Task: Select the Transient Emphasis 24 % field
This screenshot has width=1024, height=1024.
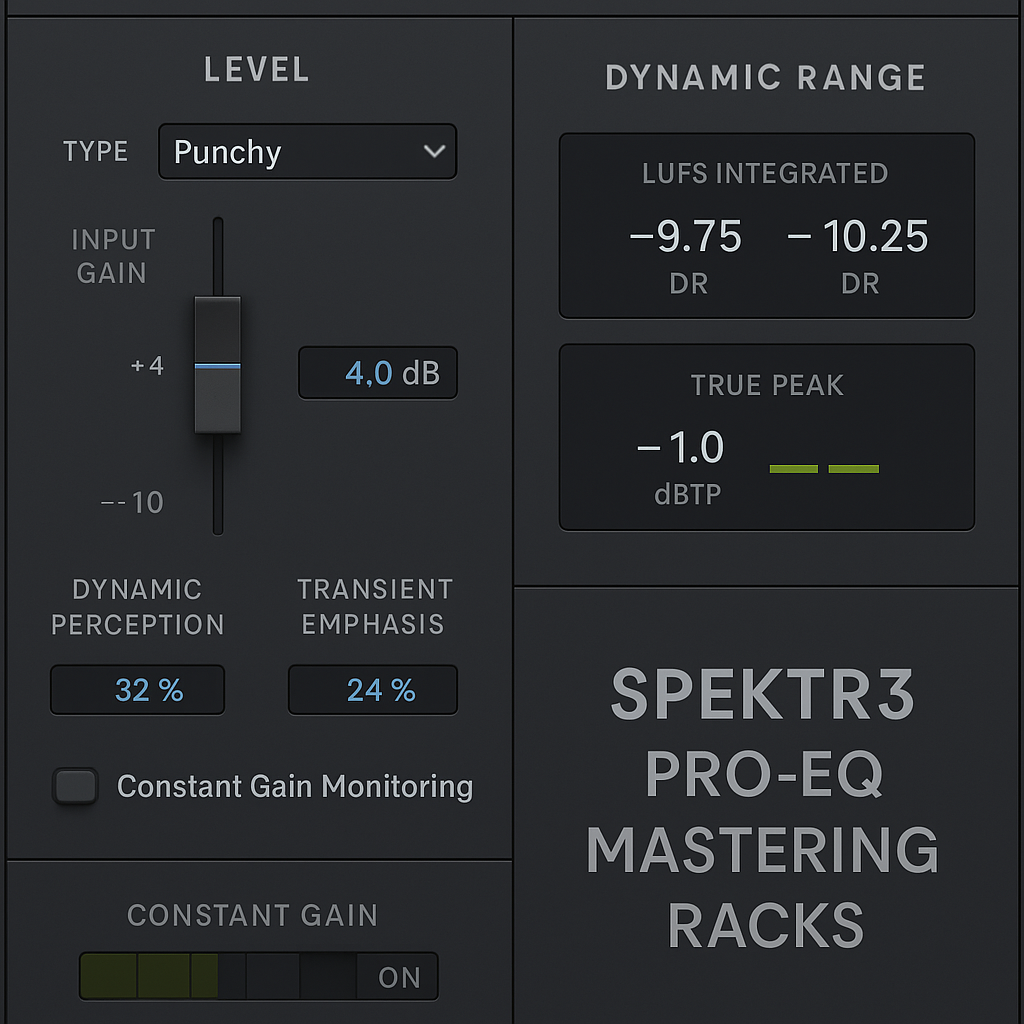Action: [x=373, y=690]
